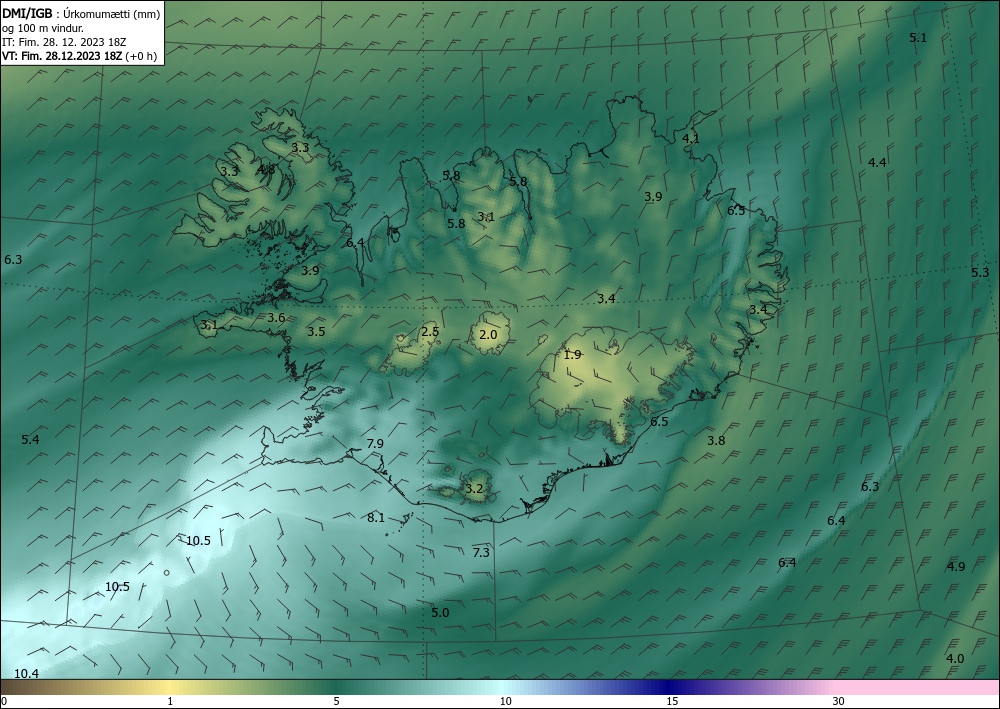Click the 4.0 value label
This screenshot has width=1000, height=709.
pos(955,659)
